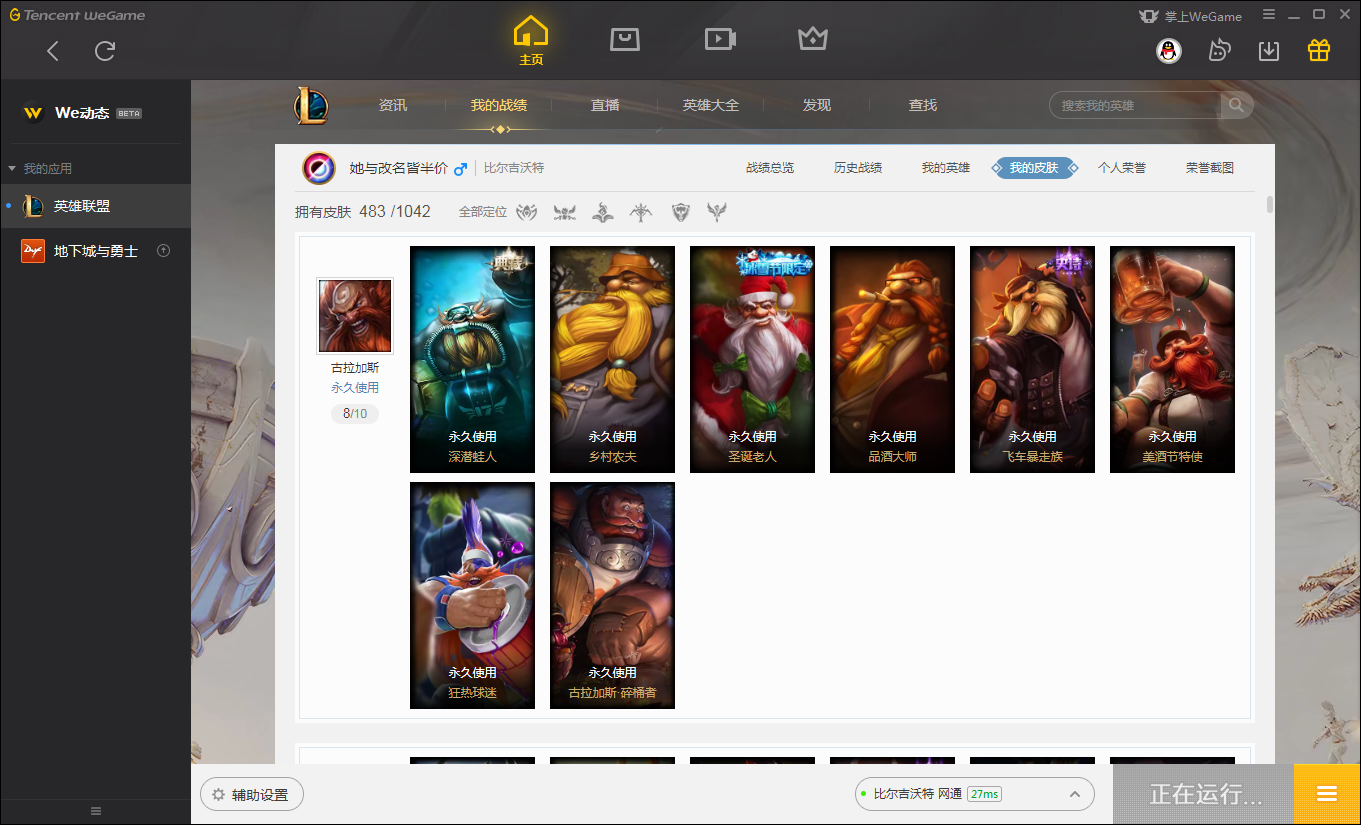Viewport: 1361px width, 825px height.
Task: Open the 查找 tab
Action: (x=923, y=105)
